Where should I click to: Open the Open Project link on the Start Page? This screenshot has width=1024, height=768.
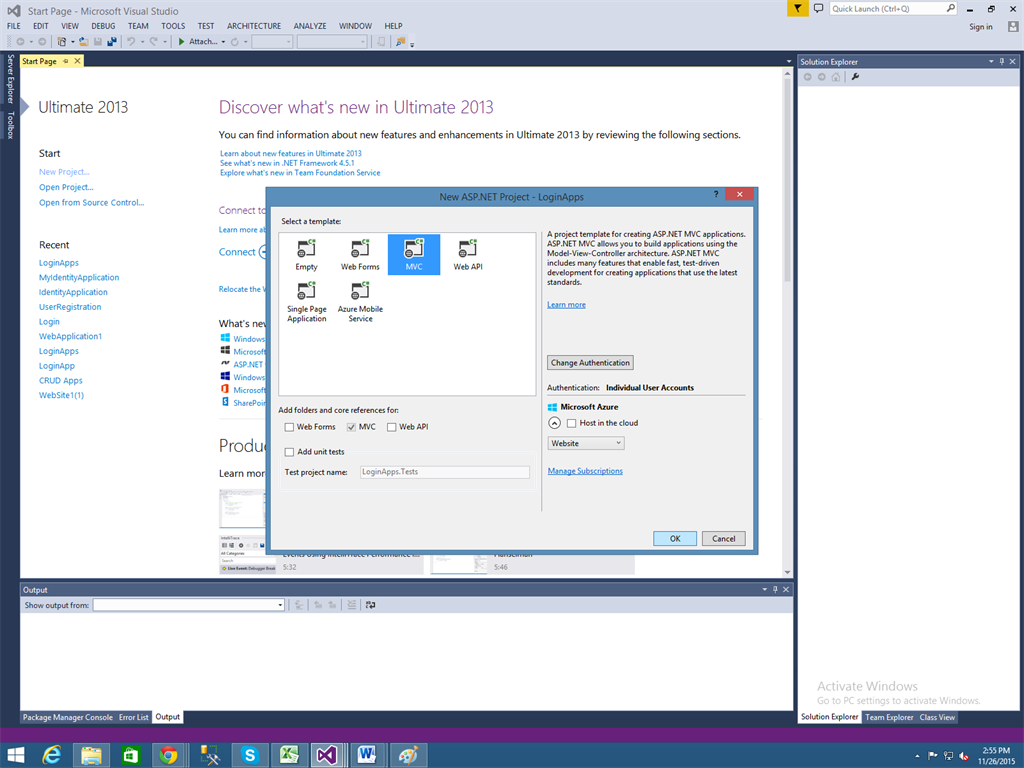click(x=66, y=187)
